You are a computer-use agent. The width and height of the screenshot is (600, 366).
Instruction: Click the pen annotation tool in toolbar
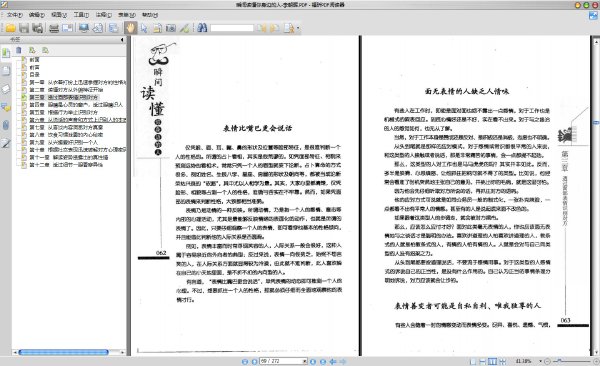185,28
